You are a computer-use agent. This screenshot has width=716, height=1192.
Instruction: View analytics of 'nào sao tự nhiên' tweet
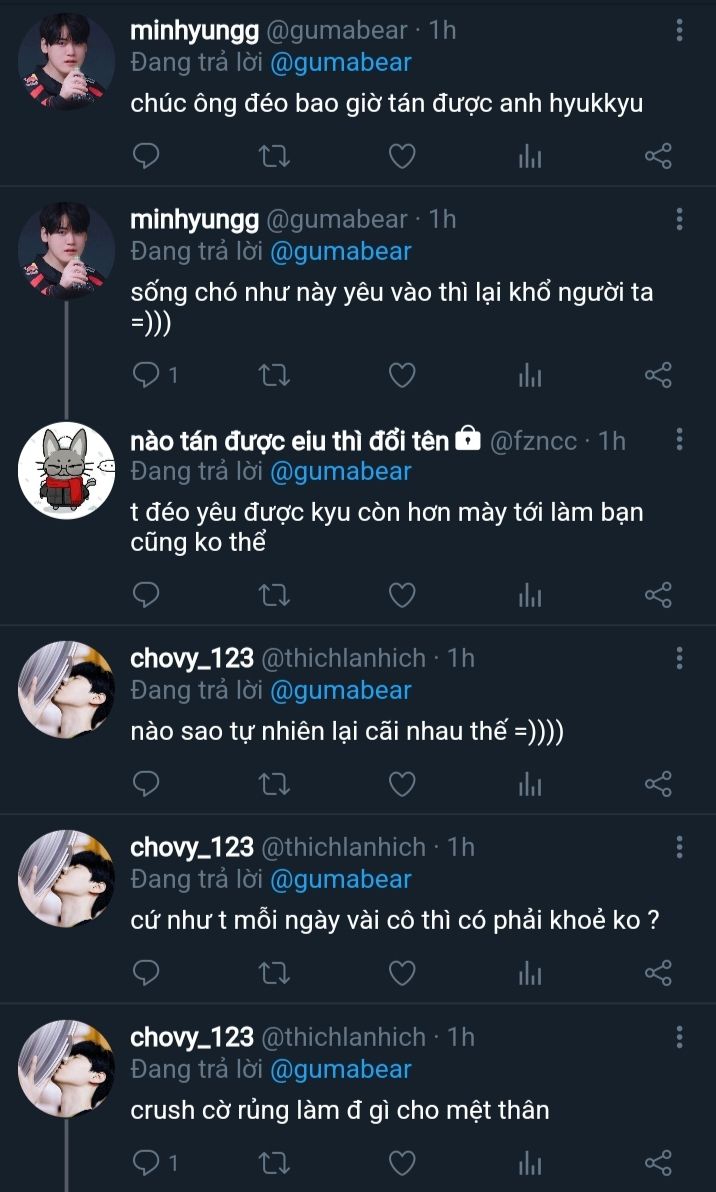coord(530,785)
